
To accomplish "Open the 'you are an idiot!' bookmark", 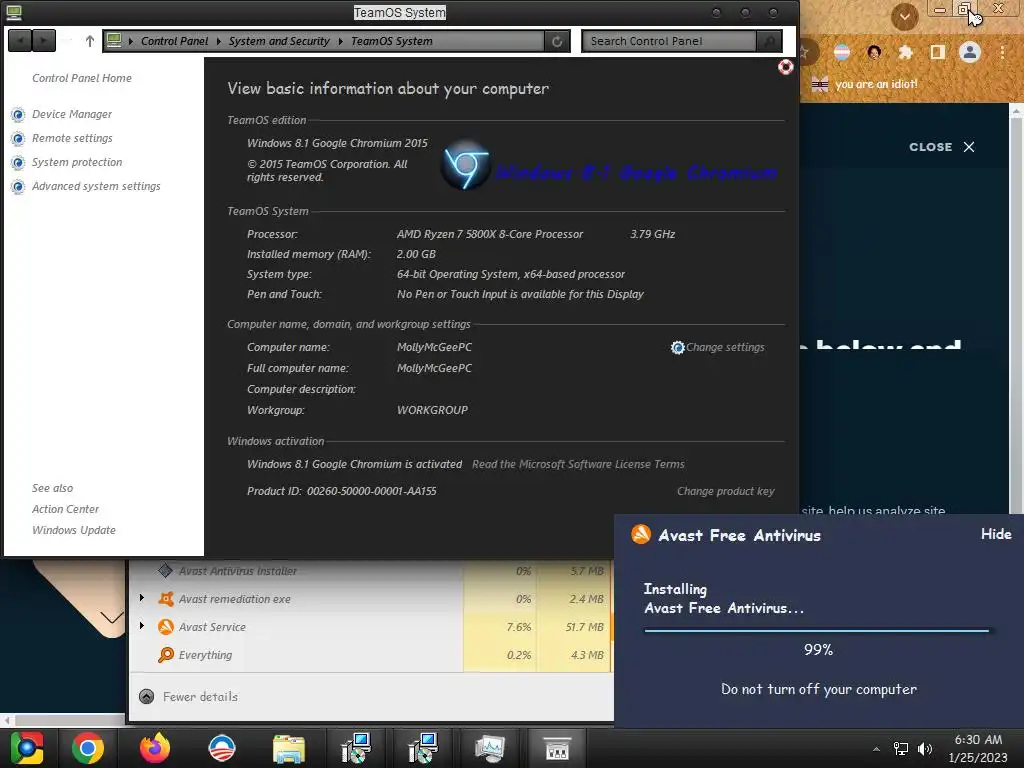I will click(x=864, y=84).
